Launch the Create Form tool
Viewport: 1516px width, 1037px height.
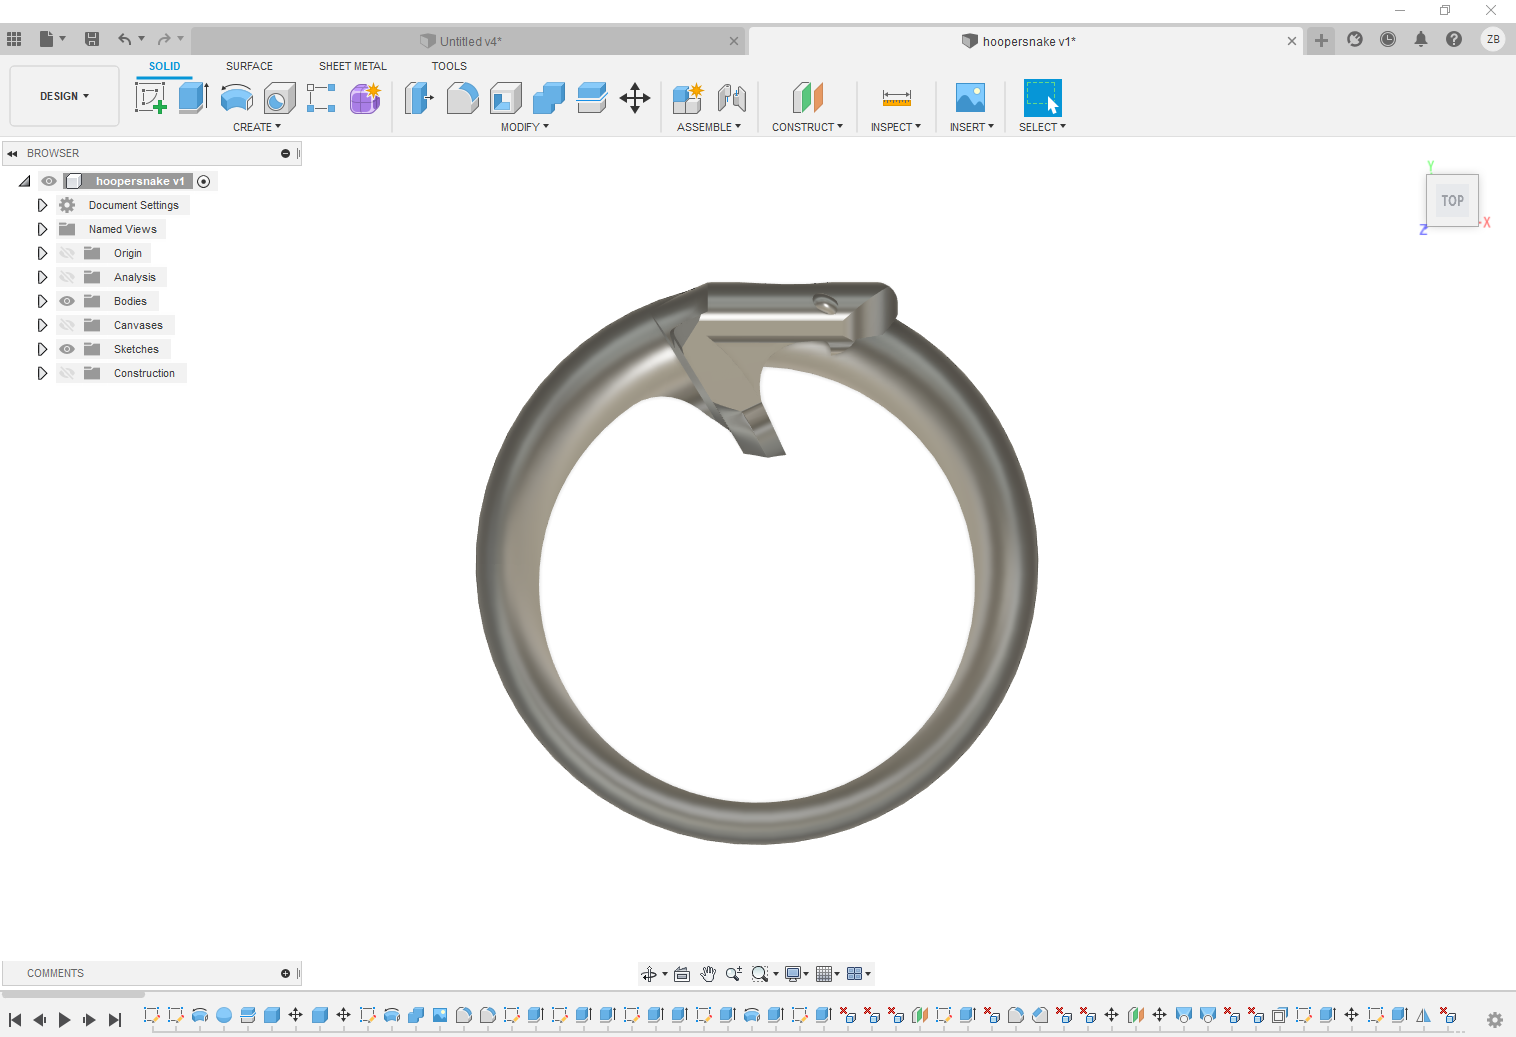tap(364, 97)
